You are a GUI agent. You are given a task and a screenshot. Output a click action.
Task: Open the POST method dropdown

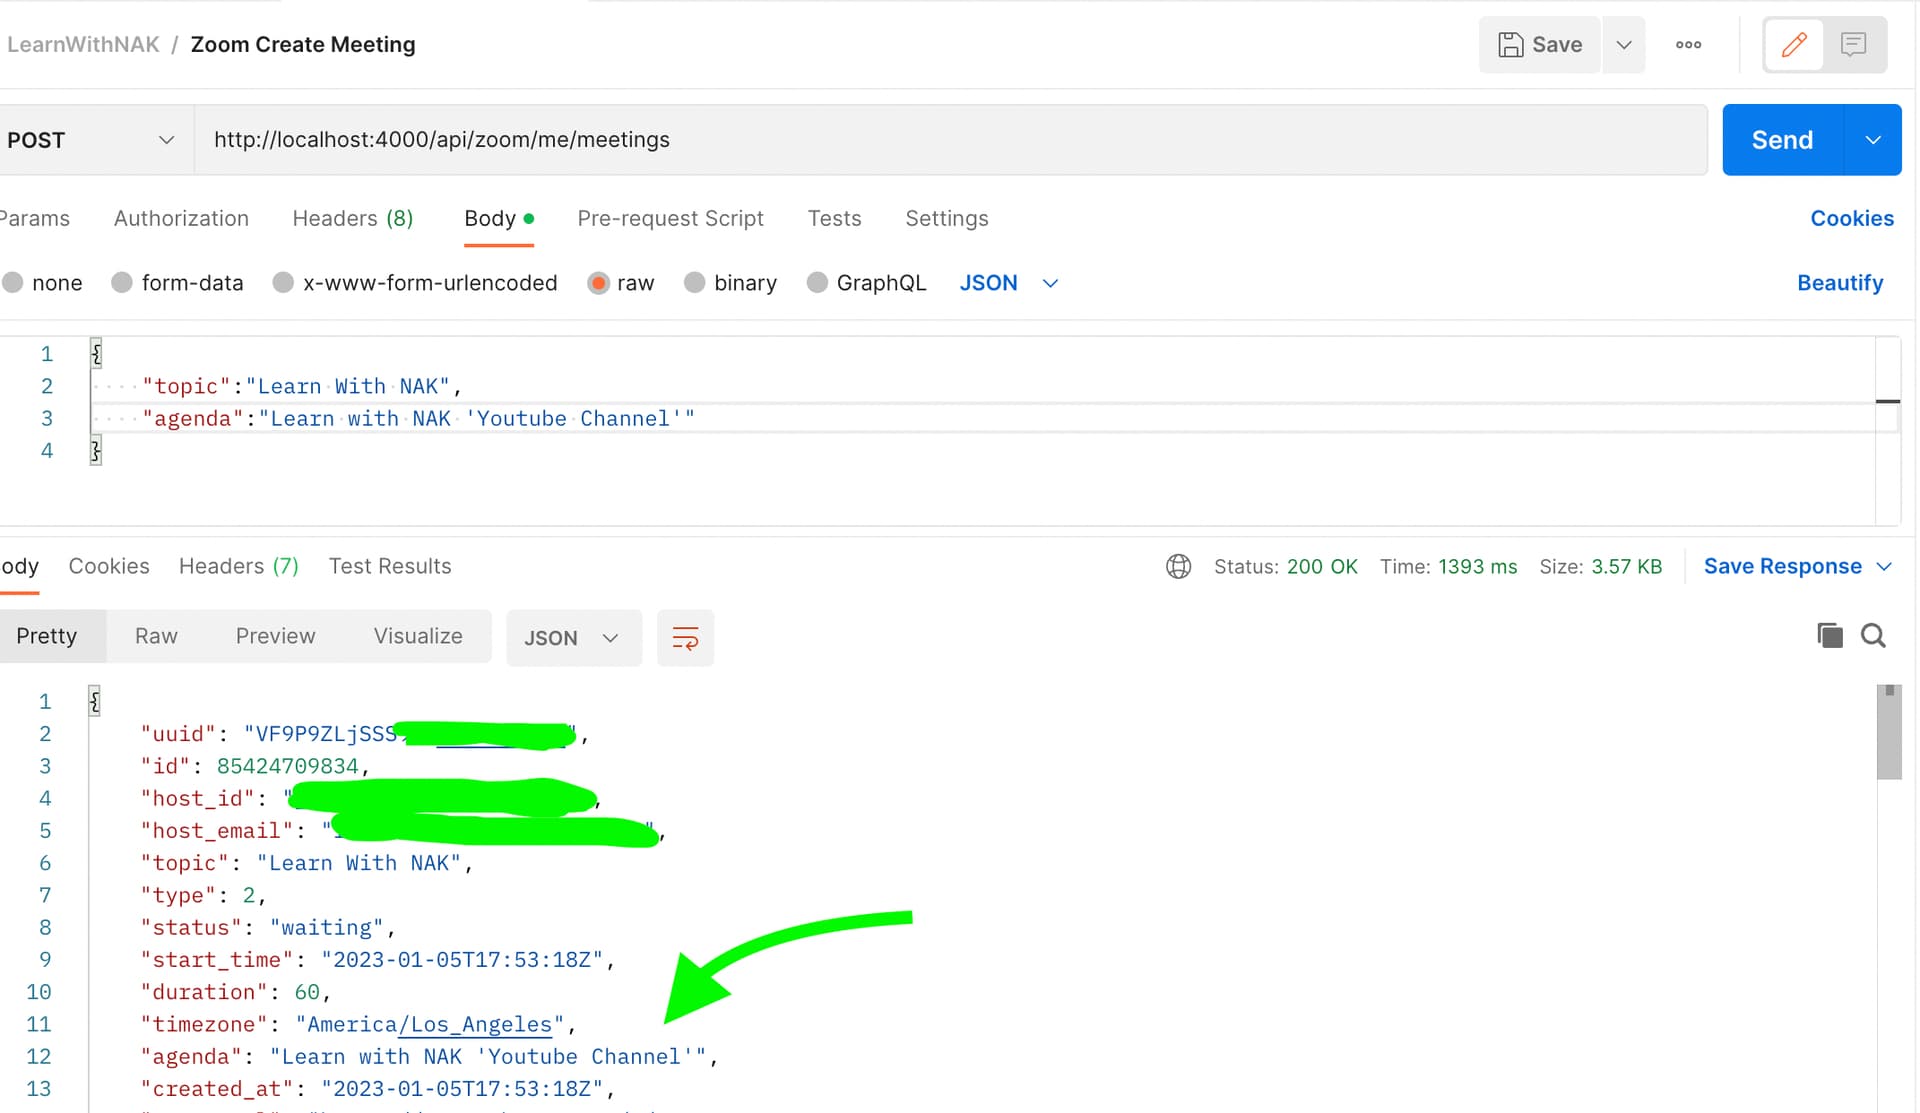[x=90, y=140]
